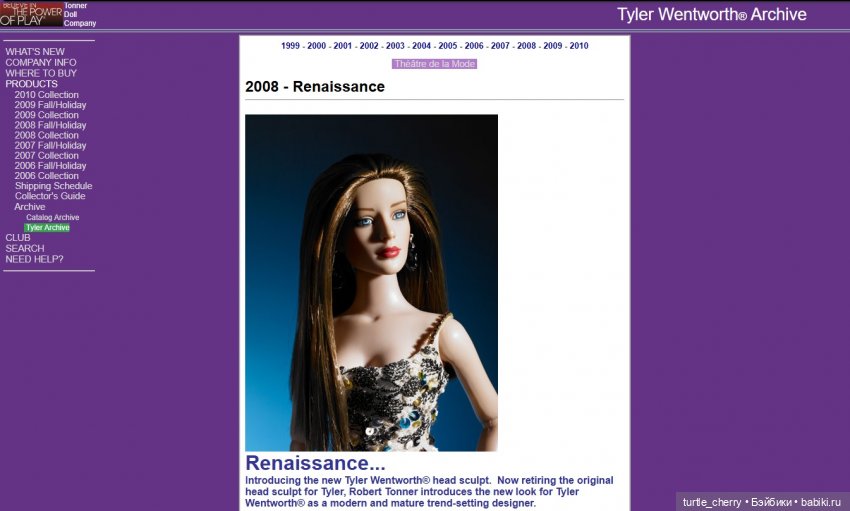850x511 pixels.
Task: Open the Shipping Schedule page
Action: pos(54,186)
